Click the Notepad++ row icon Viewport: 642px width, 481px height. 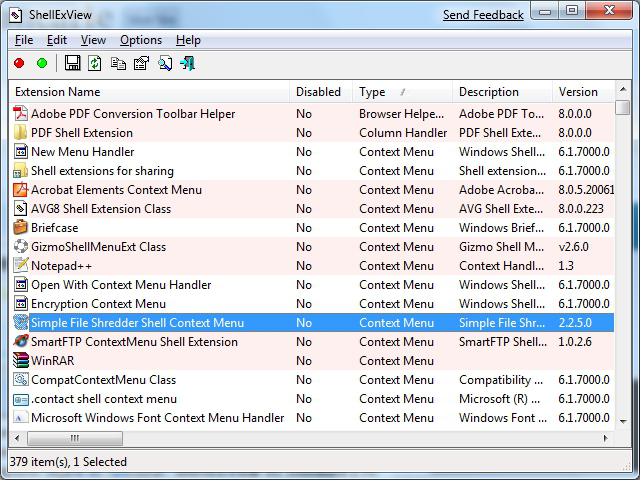pos(20,266)
